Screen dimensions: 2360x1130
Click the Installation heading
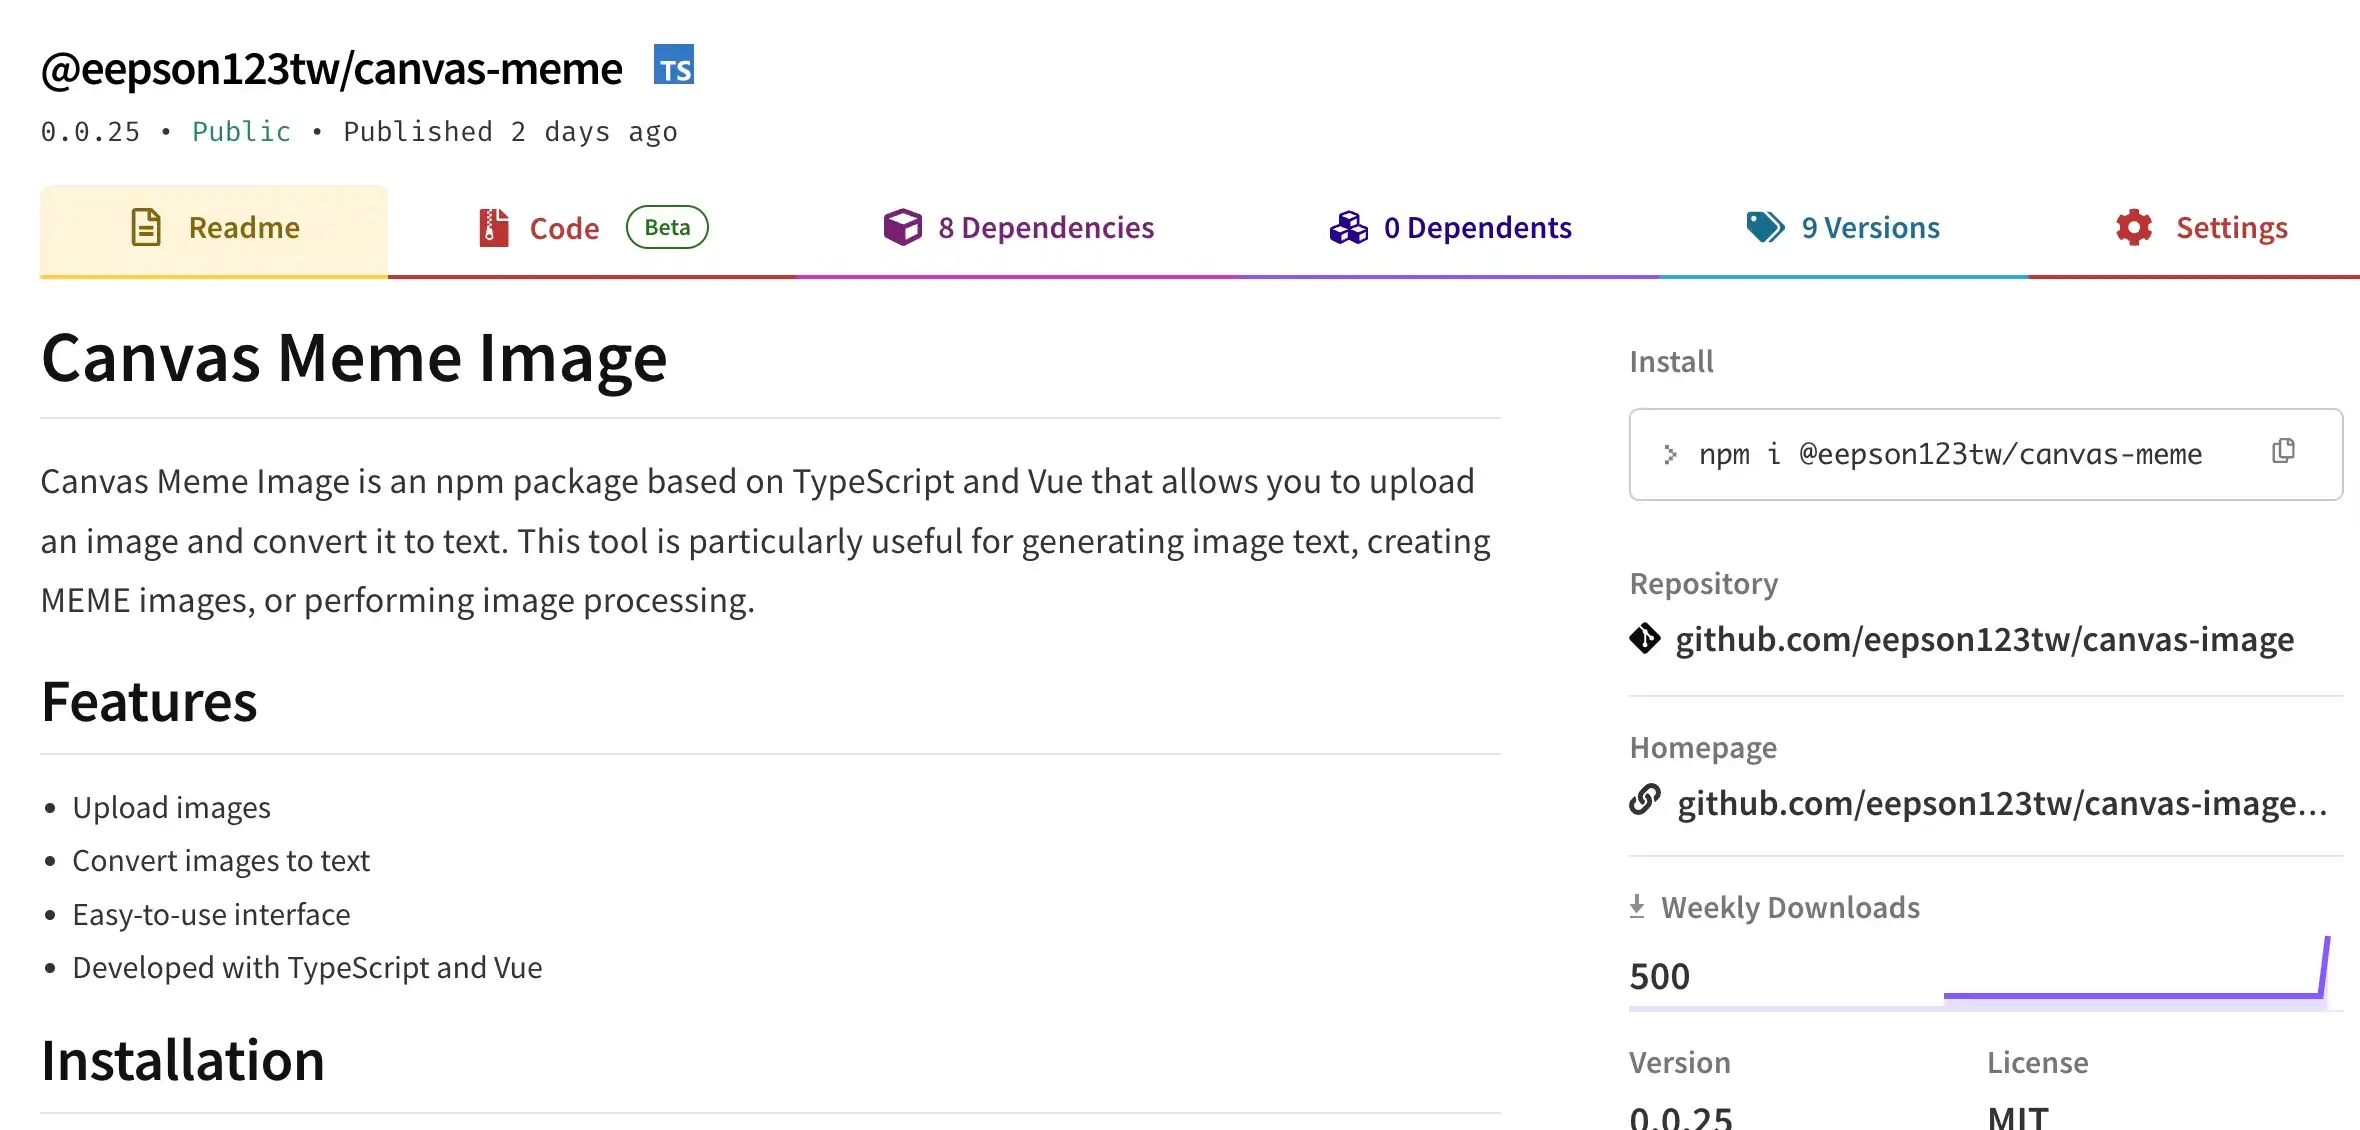[x=182, y=1060]
